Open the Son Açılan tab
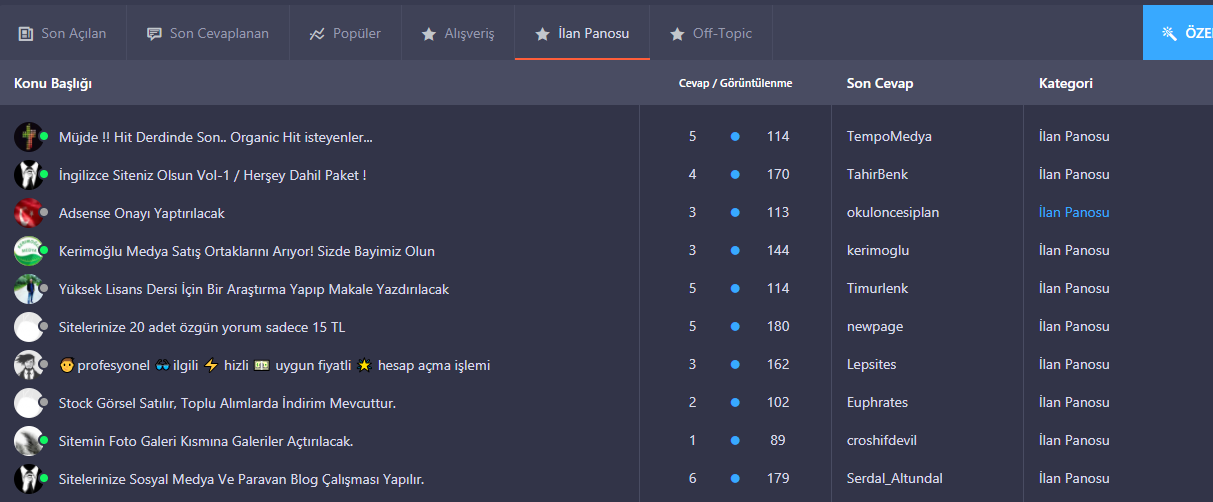1213x502 pixels. [62, 33]
